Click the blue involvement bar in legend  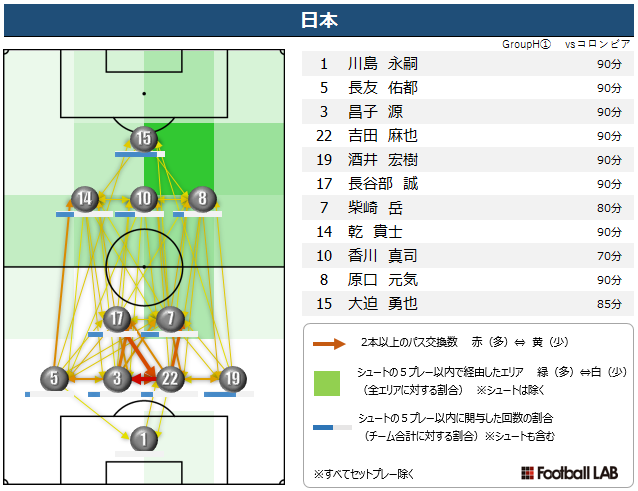coord(332,428)
